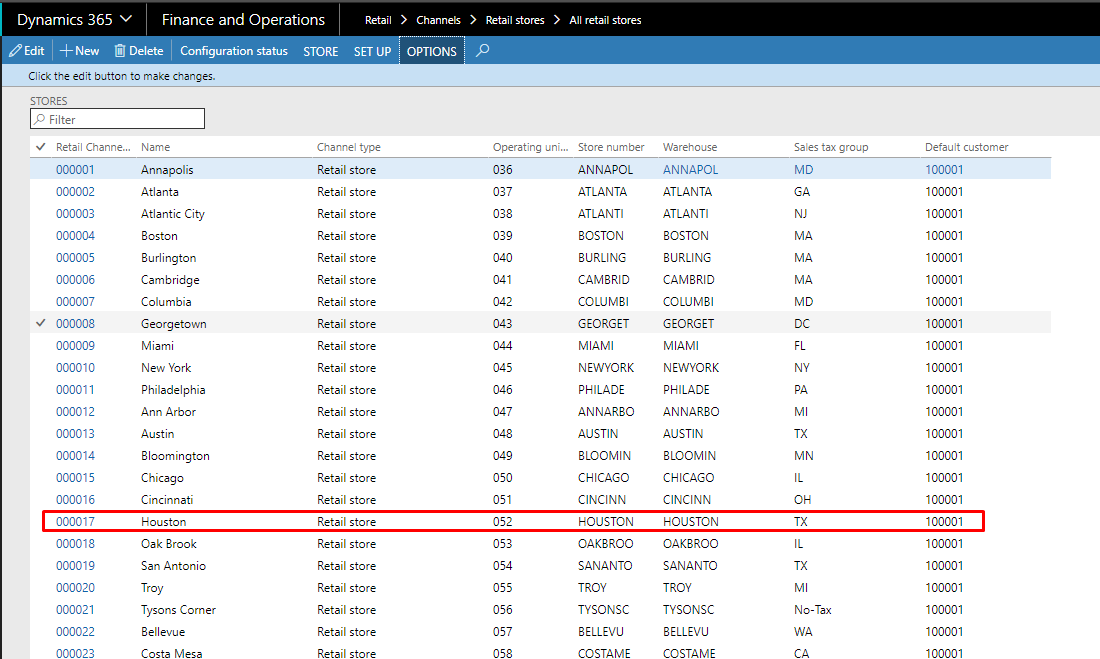Image resolution: width=1100 pixels, height=659 pixels.
Task: Open retail channel 000017 link
Action: click(x=75, y=521)
